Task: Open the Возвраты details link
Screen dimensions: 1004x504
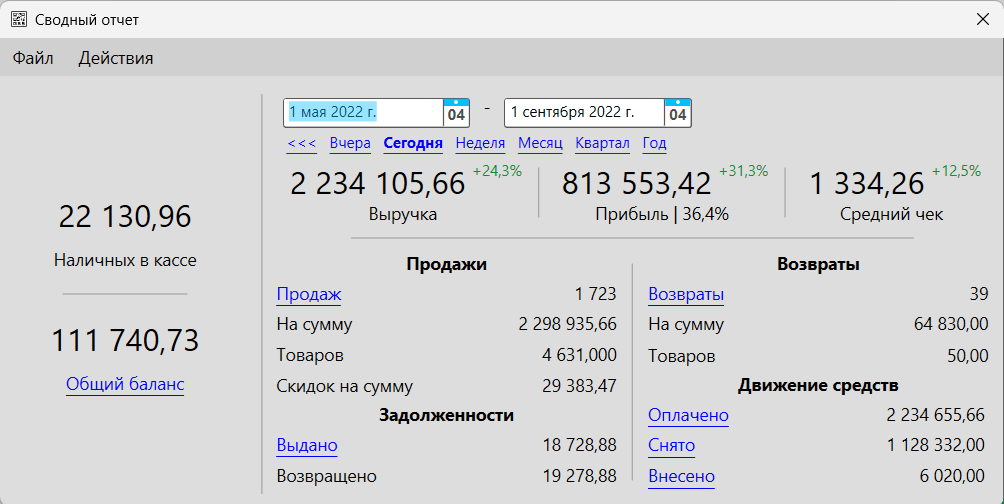Action: [x=686, y=294]
